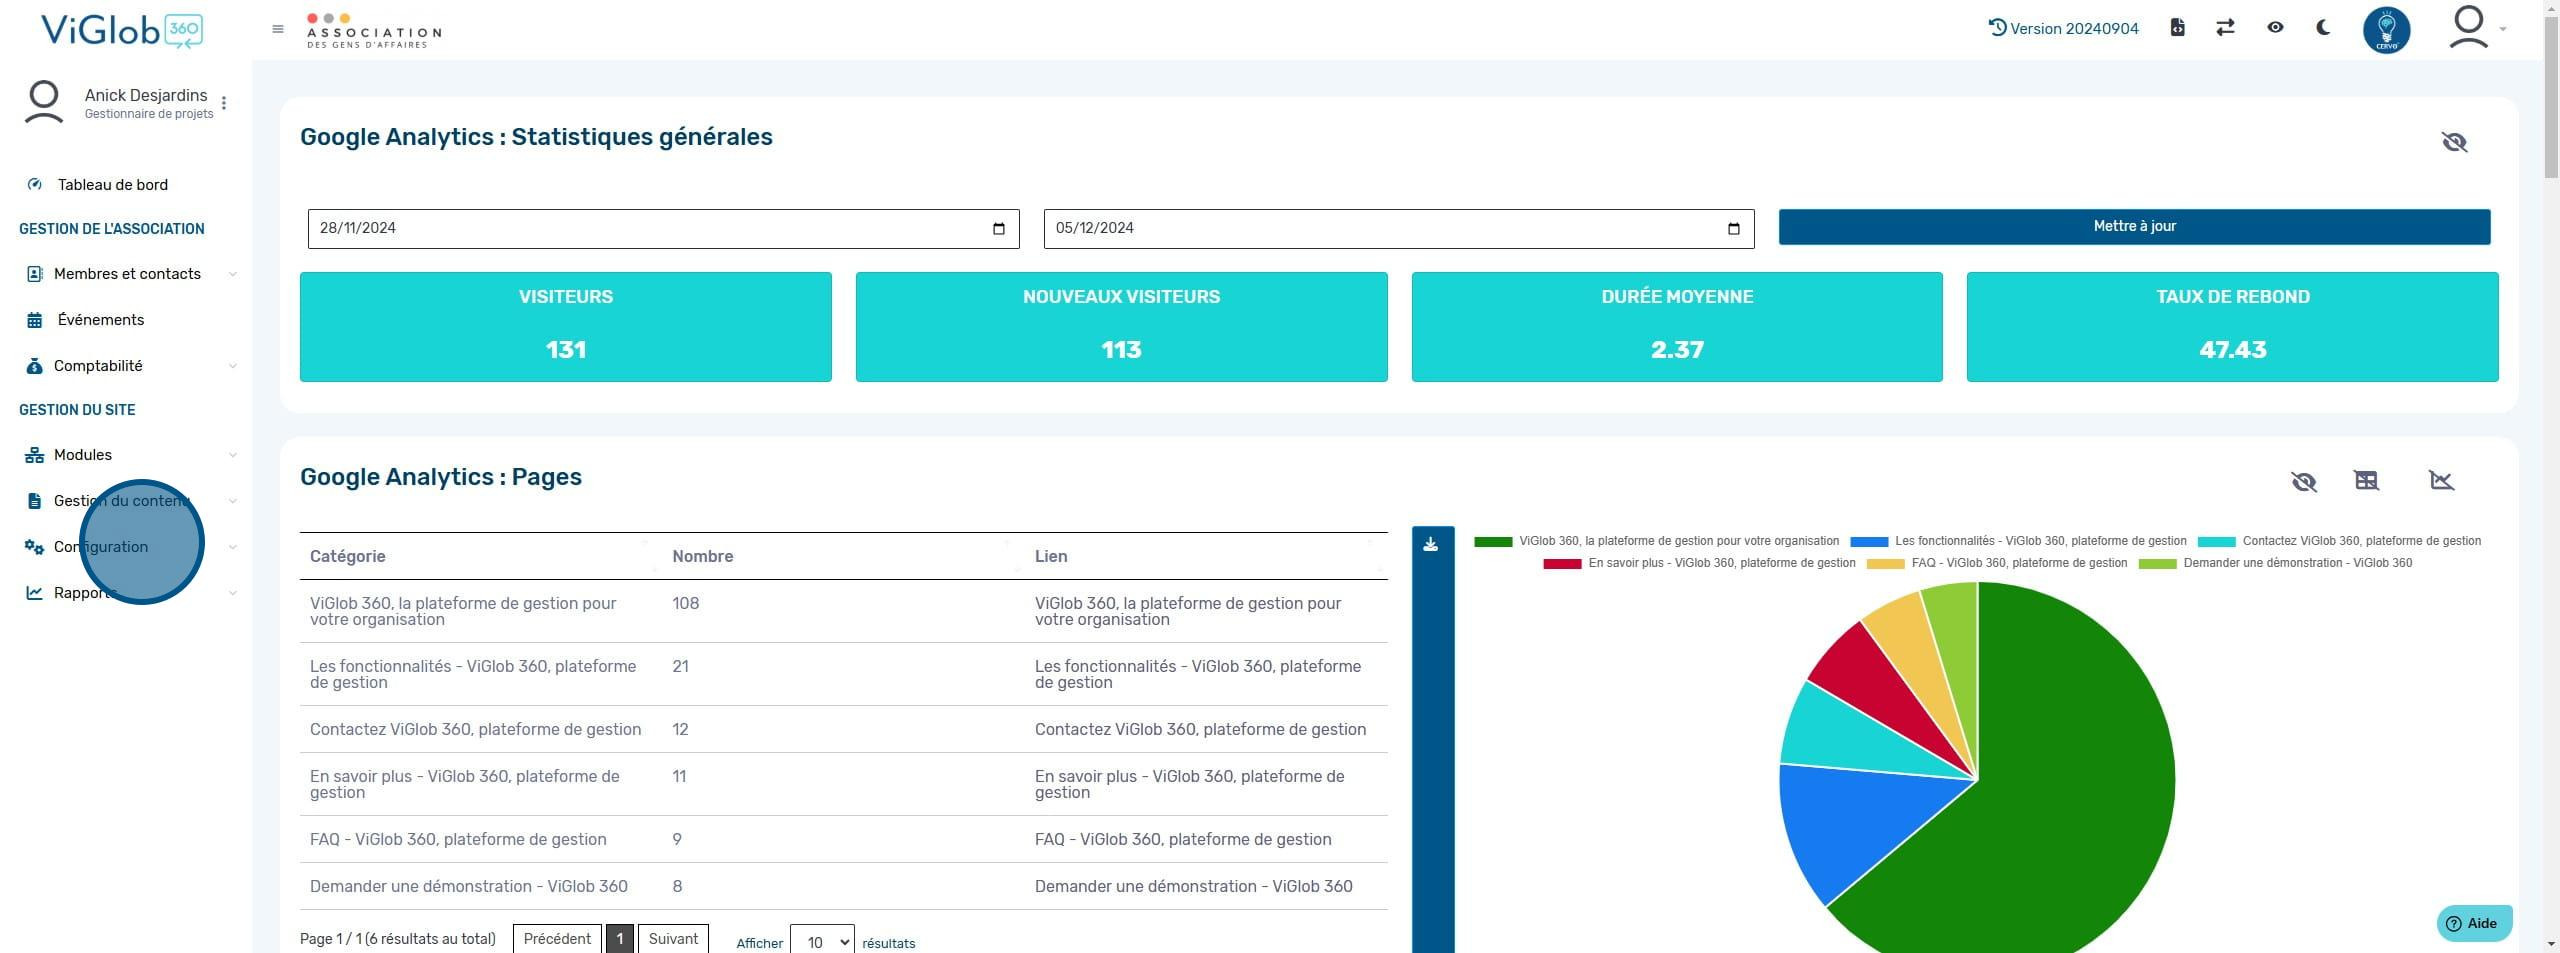Image resolution: width=2560 pixels, height=953 pixels.
Task: Click the Événements calendar icon
Action: [x=35, y=320]
